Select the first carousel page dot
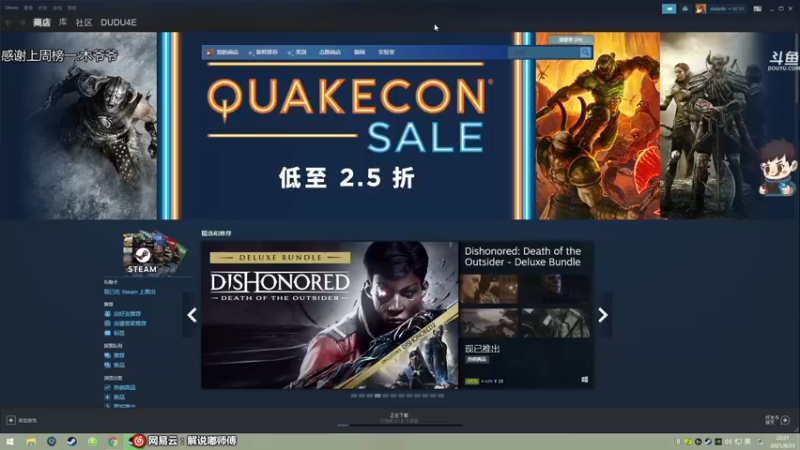The height and width of the screenshot is (450, 800). coord(354,395)
